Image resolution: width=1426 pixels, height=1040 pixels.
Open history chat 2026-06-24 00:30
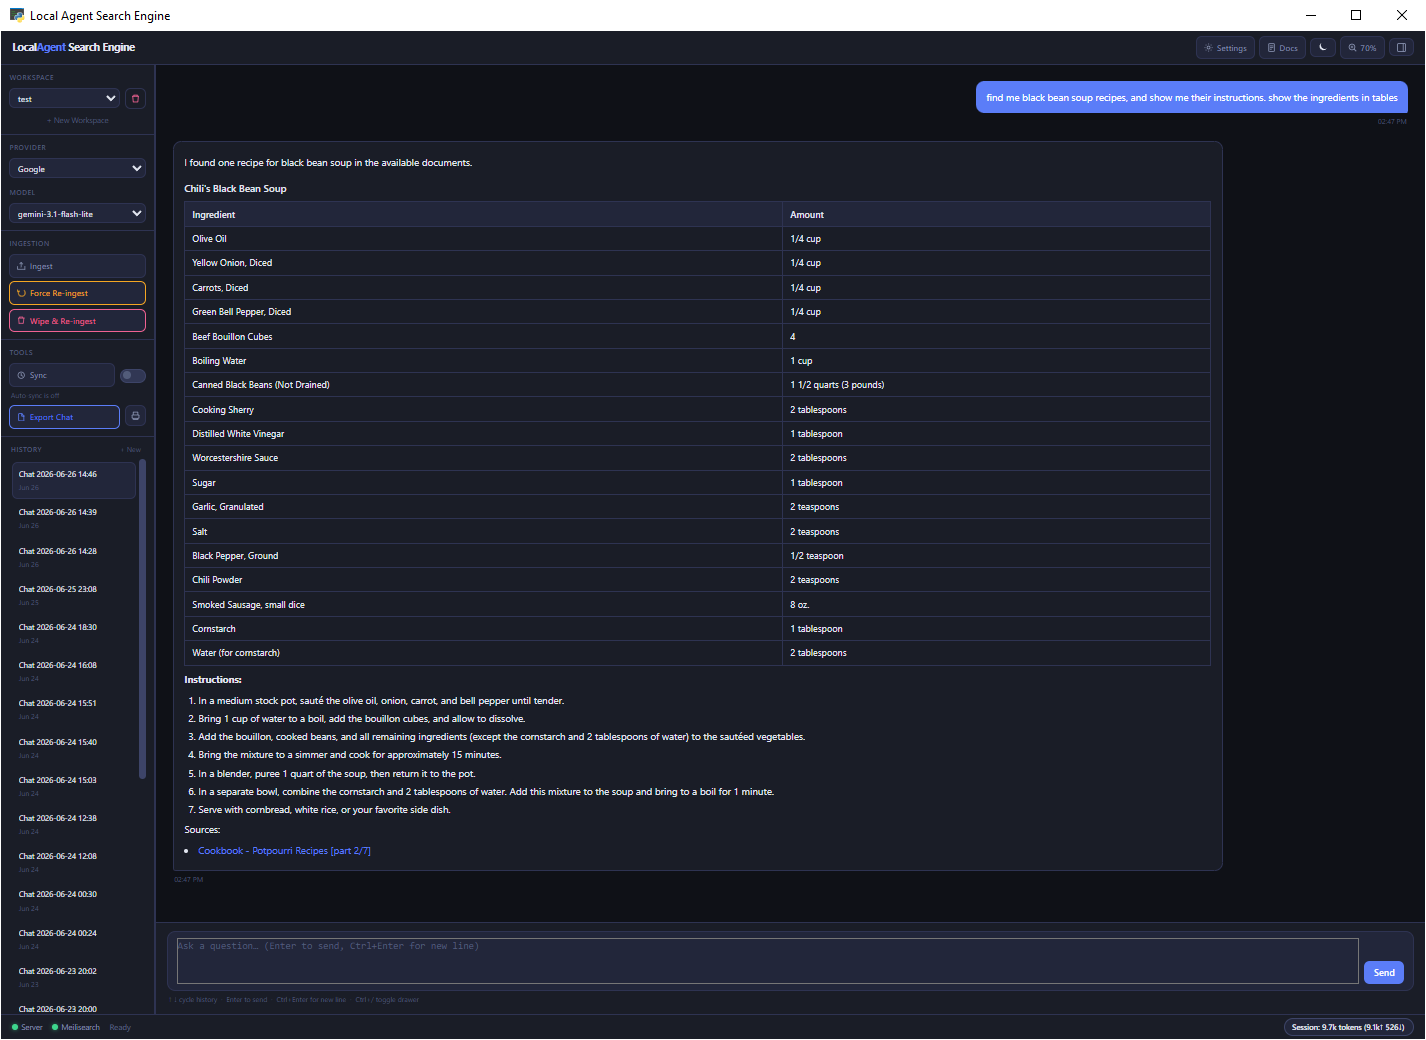coord(74,900)
